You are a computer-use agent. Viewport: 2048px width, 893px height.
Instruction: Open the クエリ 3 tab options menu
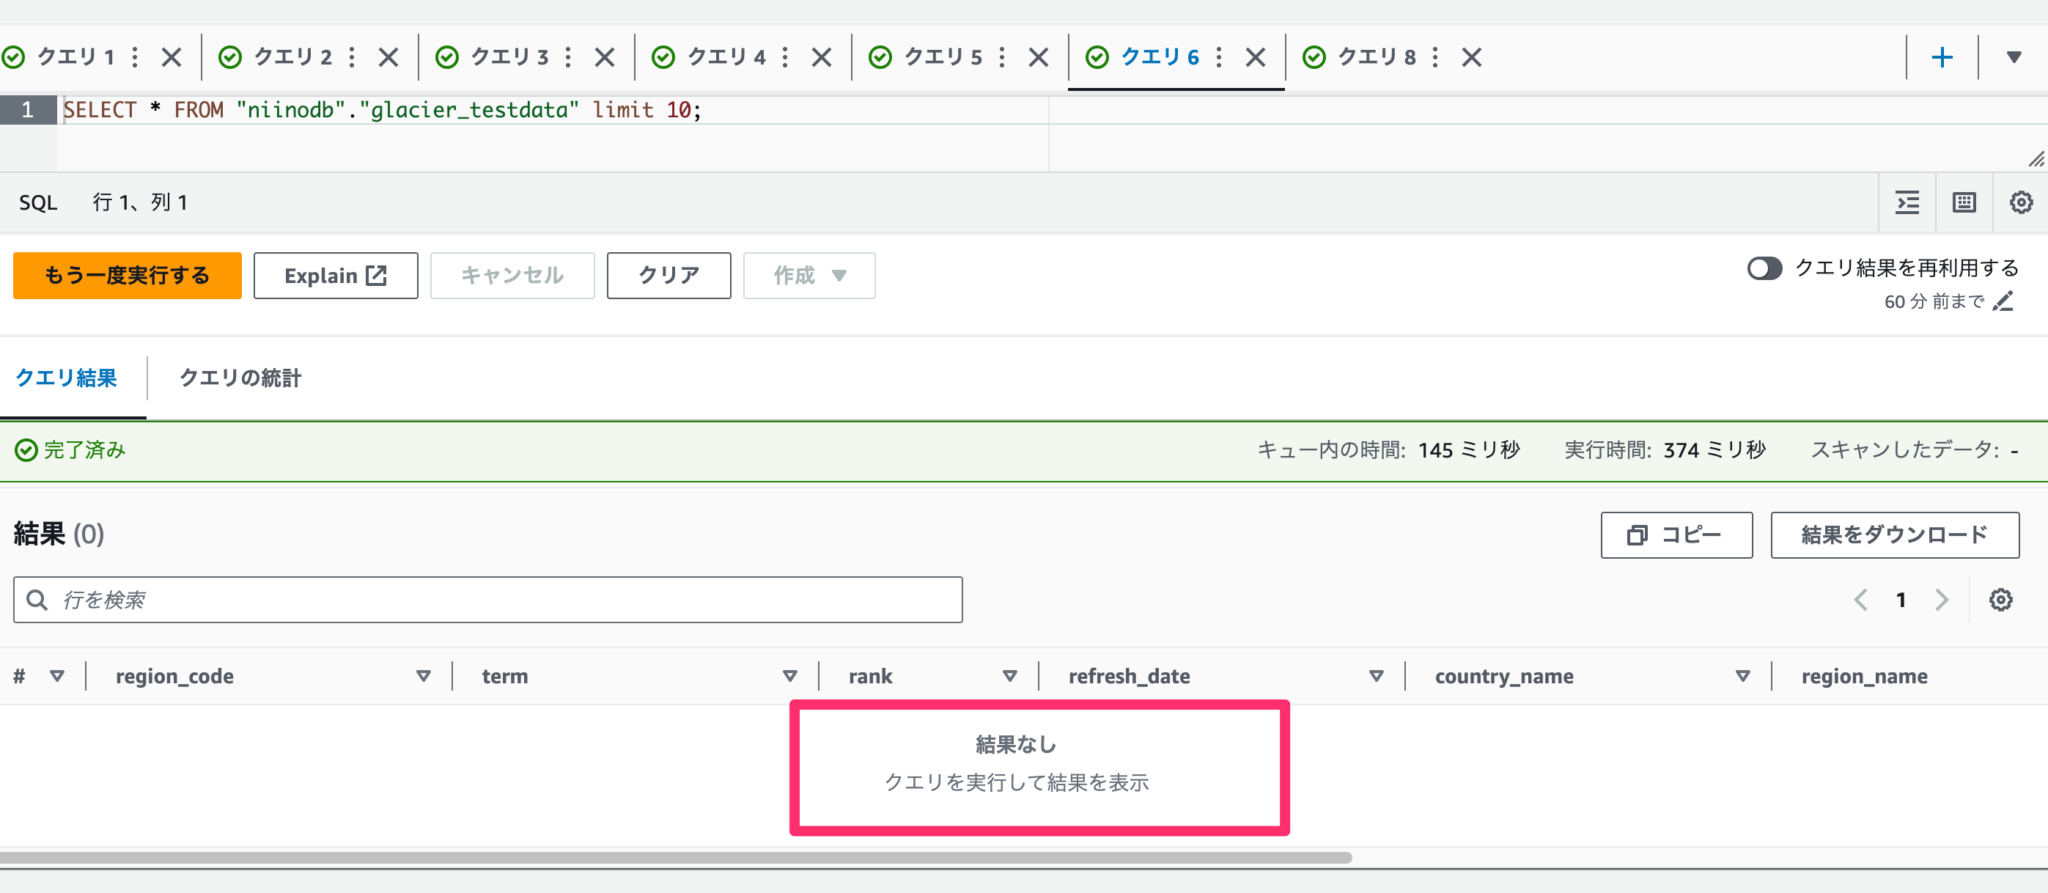coord(568,57)
